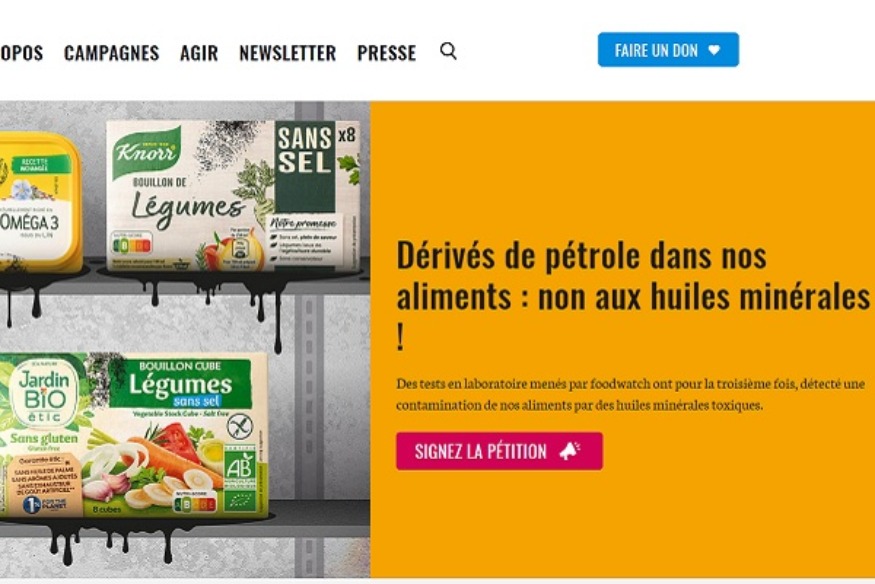Click the Jardin Bio étic logo
Viewport: 875px width, 584px height.
pyautogui.click(x=44, y=394)
